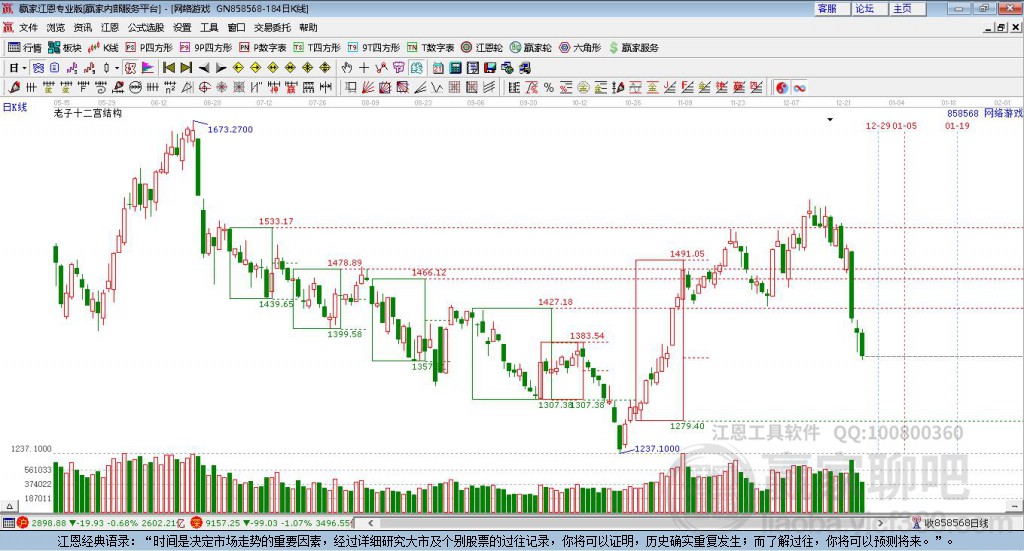Click the 网络游戏 sector name

(1004, 113)
